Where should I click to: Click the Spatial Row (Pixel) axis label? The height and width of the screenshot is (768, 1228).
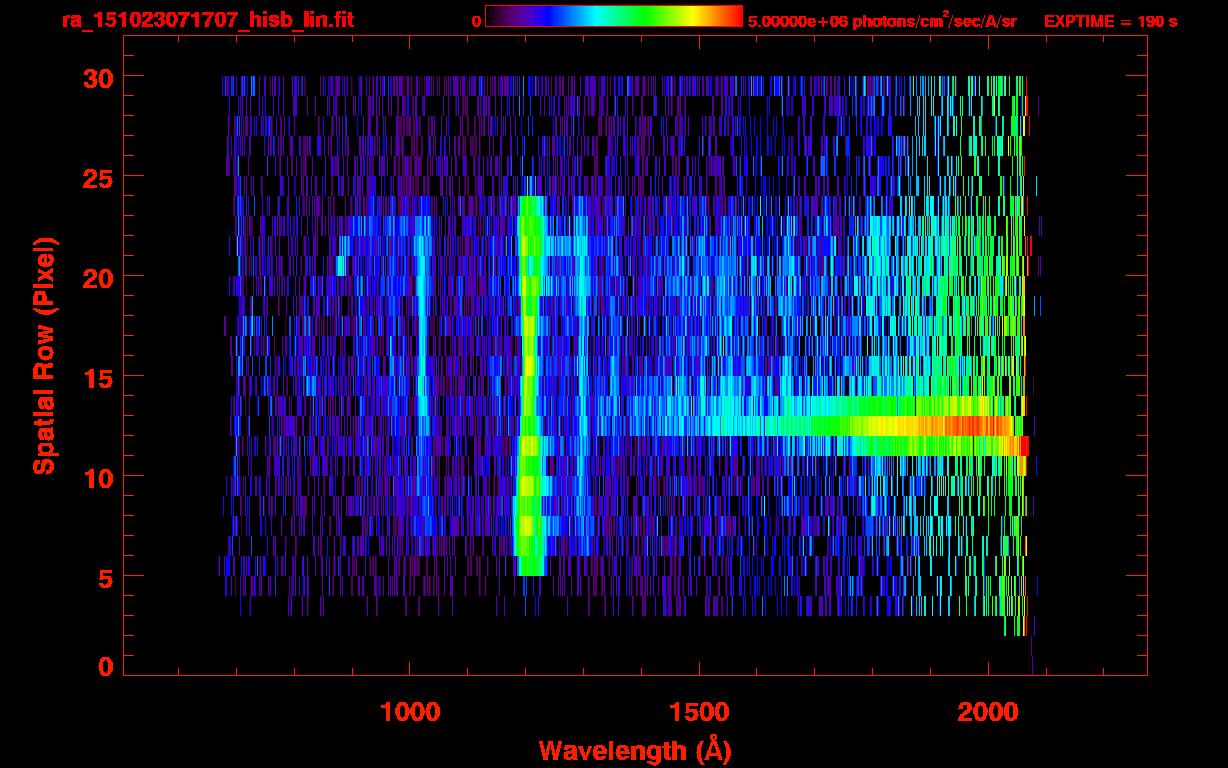44,356
